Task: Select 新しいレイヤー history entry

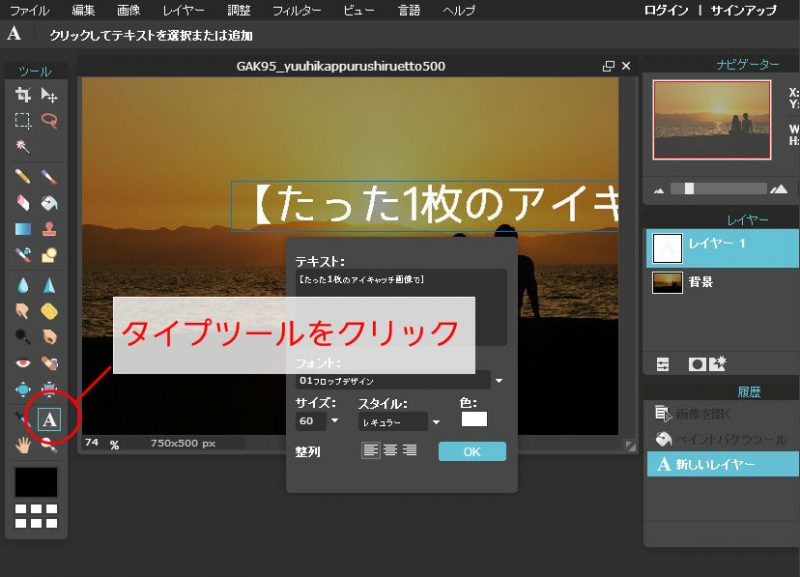Action: click(723, 464)
